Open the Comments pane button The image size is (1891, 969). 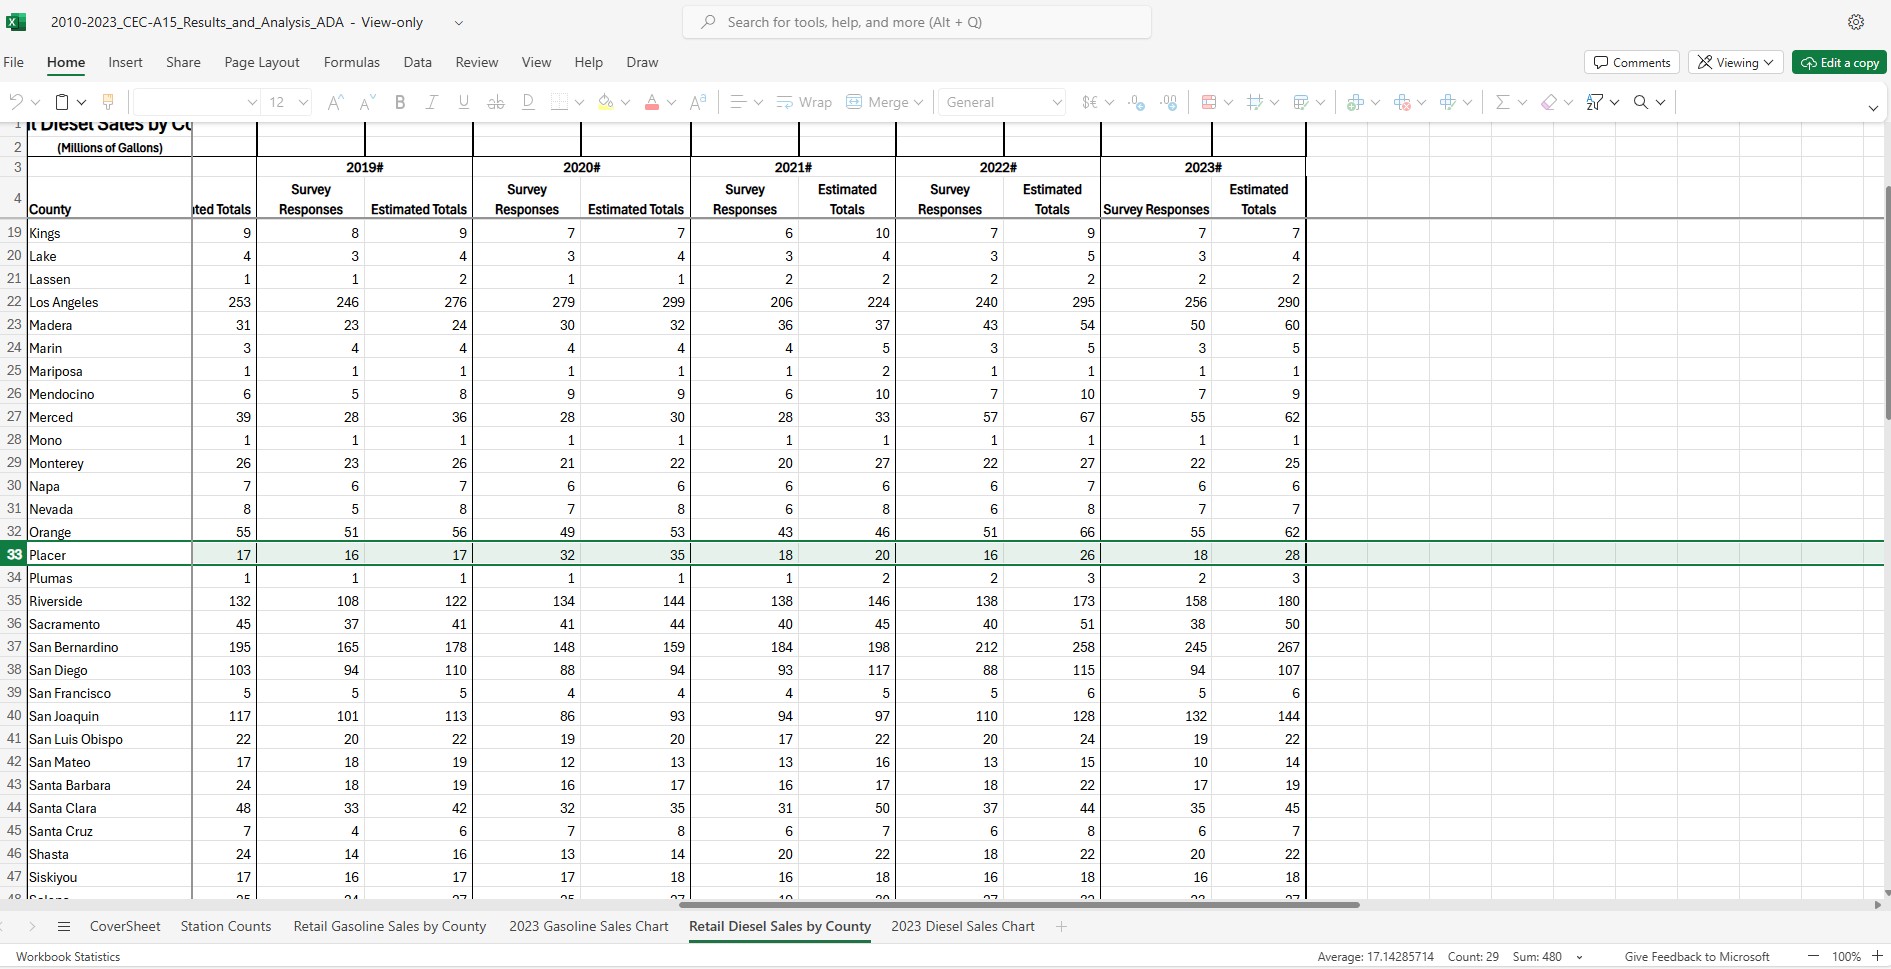tap(1631, 62)
